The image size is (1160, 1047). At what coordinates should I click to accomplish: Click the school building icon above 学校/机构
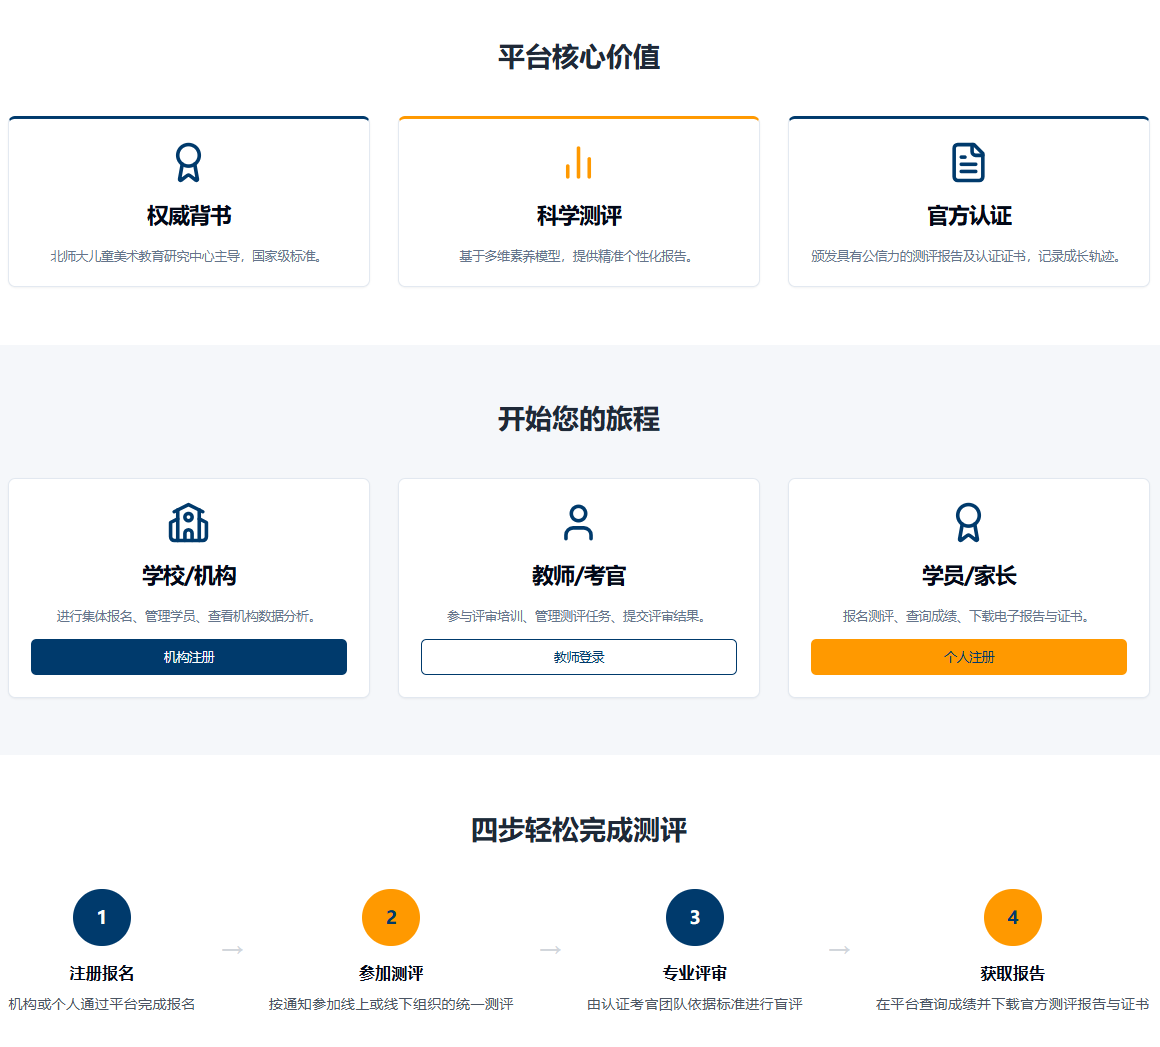(x=189, y=522)
